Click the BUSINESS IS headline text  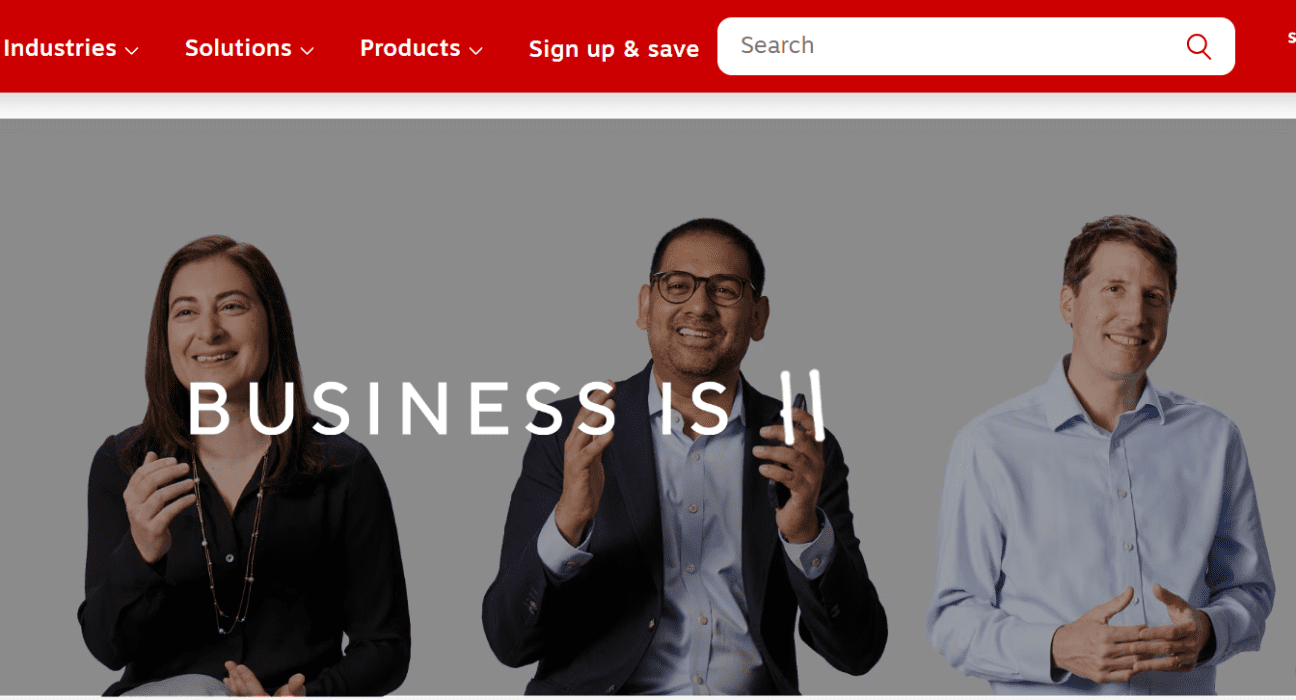pos(460,409)
